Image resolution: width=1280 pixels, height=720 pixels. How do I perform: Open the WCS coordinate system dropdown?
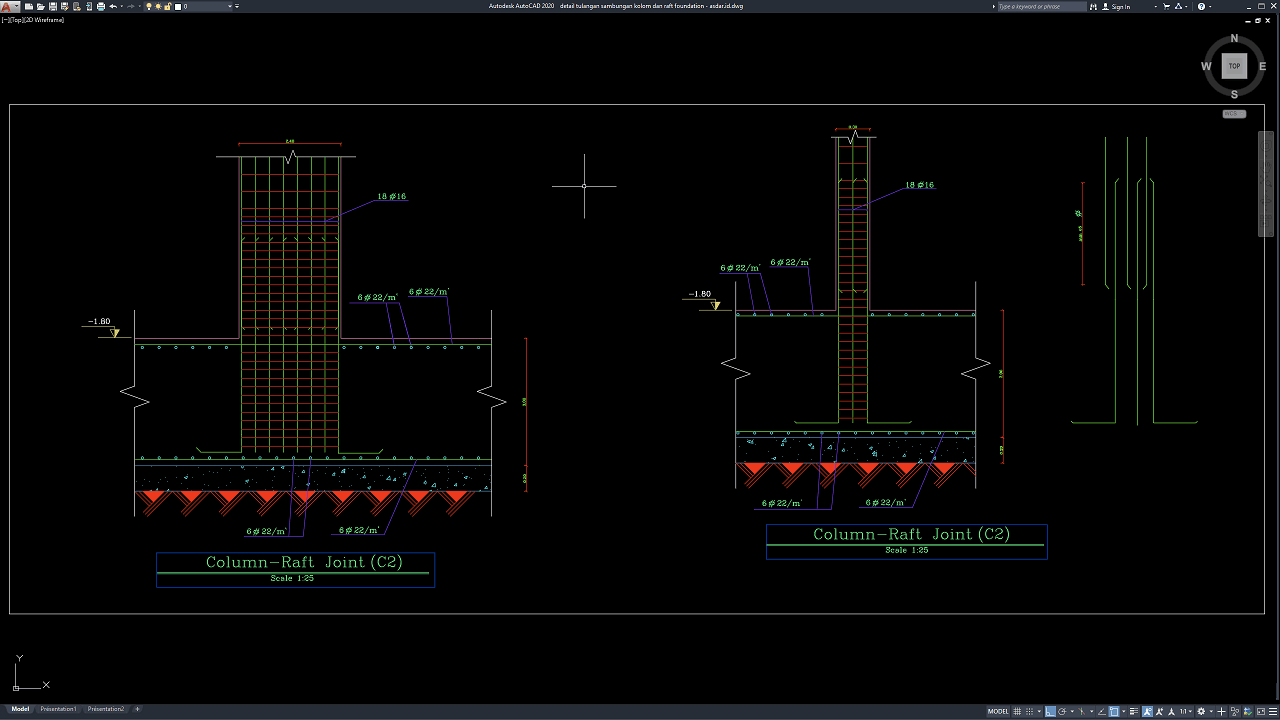click(1234, 114)
